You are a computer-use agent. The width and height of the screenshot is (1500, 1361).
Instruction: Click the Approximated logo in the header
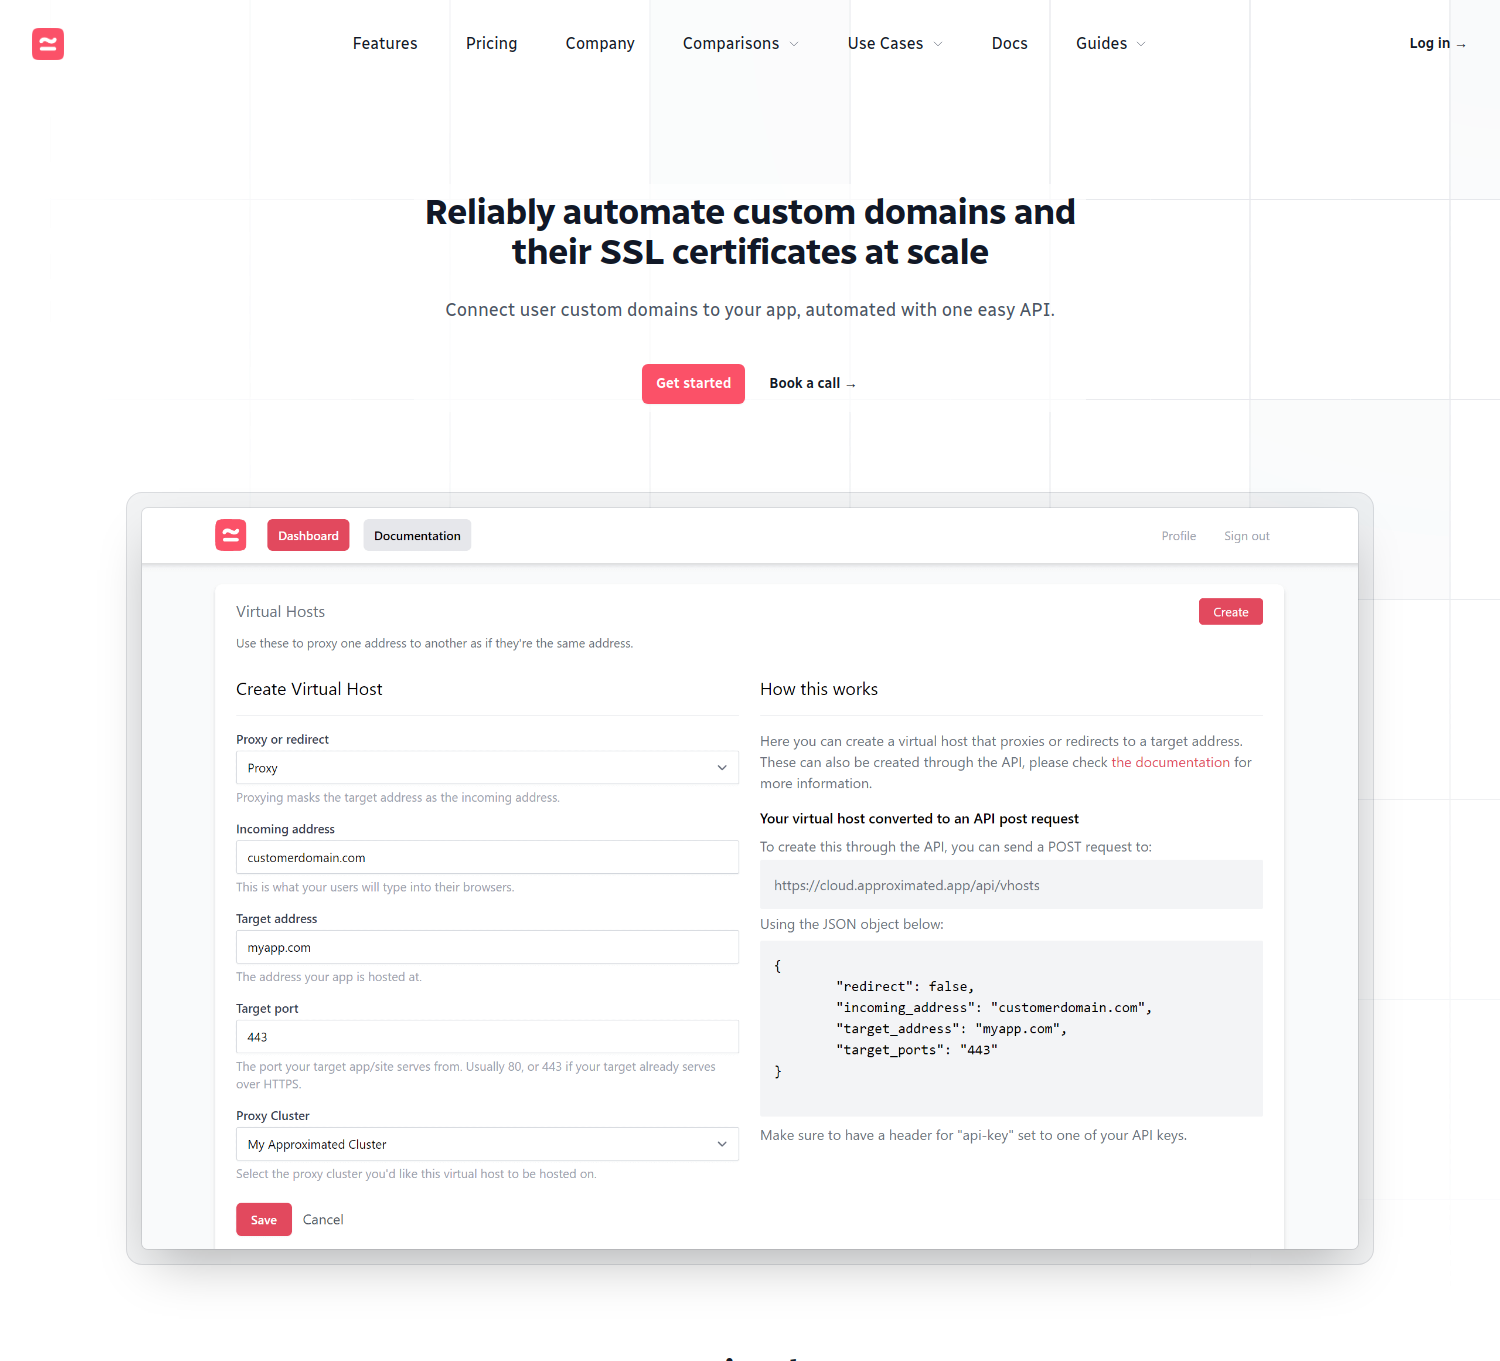48,44
